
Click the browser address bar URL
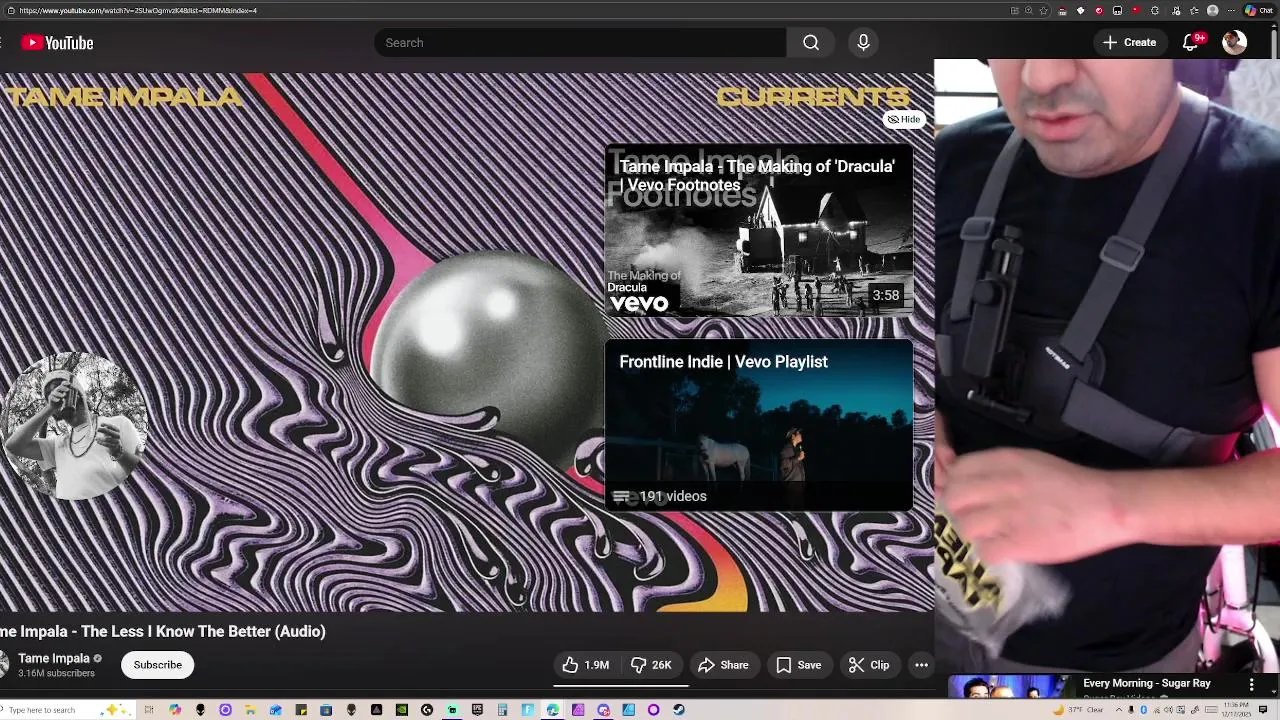pos(137,10)
